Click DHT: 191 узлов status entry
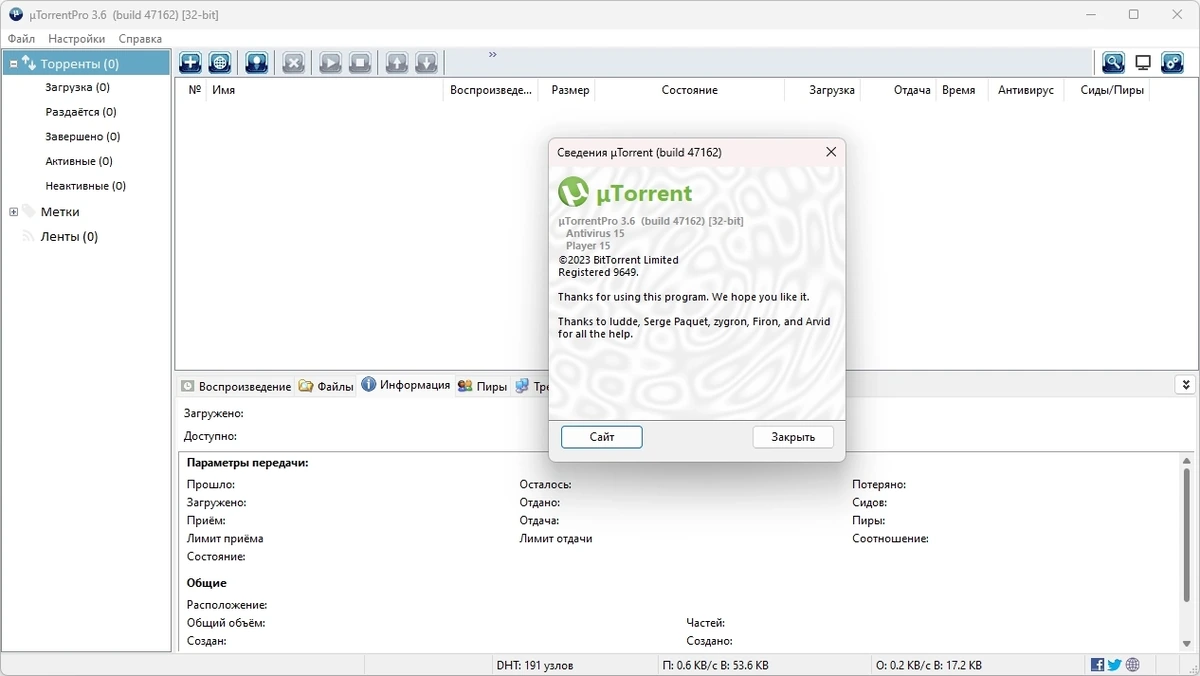The width and height of the screenshot is (1200, 676). (x=534, y=665)
